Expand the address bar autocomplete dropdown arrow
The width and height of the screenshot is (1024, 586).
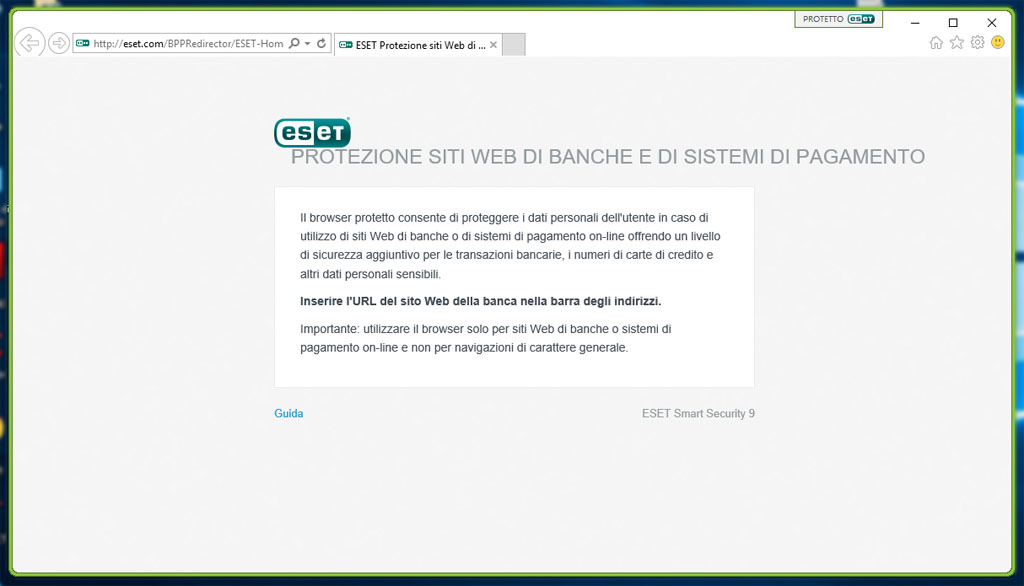(x=307, y=44)
